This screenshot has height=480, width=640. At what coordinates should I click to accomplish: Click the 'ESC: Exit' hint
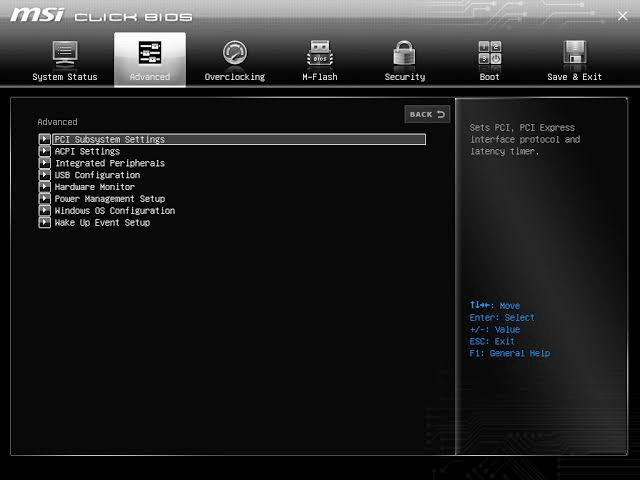[x=492, y=341]
